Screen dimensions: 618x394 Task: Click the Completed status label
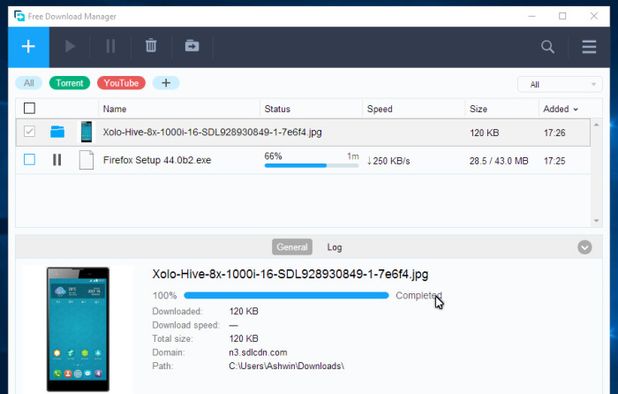coord(419,295)
